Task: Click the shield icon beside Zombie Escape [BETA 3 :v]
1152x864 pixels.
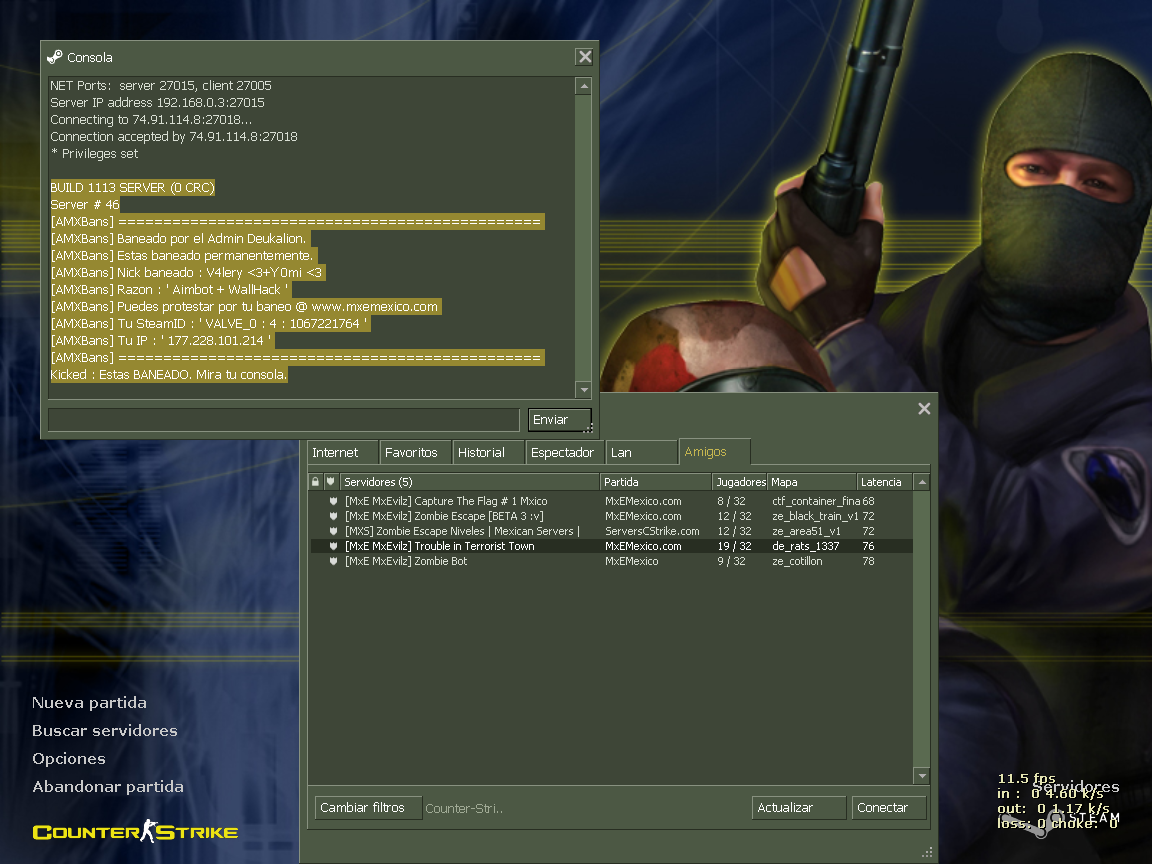Action: click(x=333, y=516)
